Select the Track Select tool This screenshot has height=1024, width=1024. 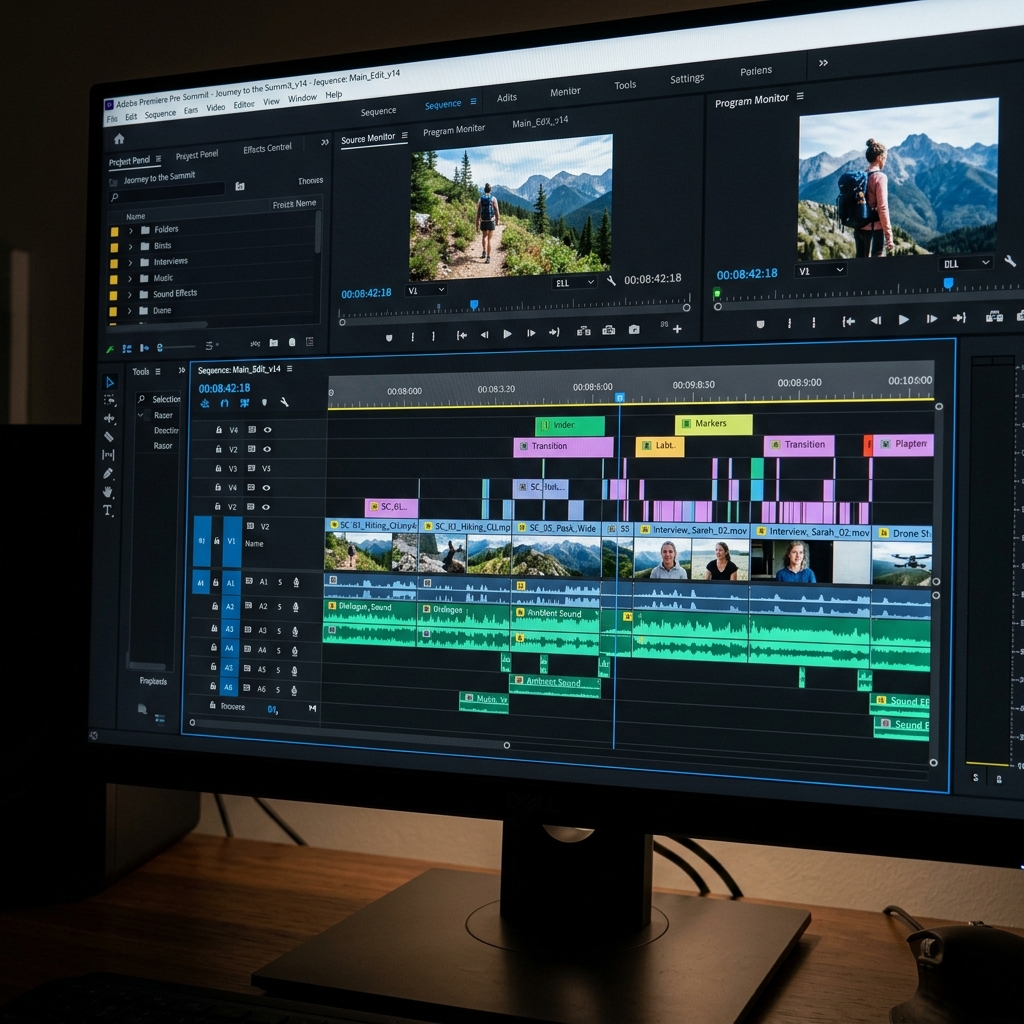click(110, 400)
